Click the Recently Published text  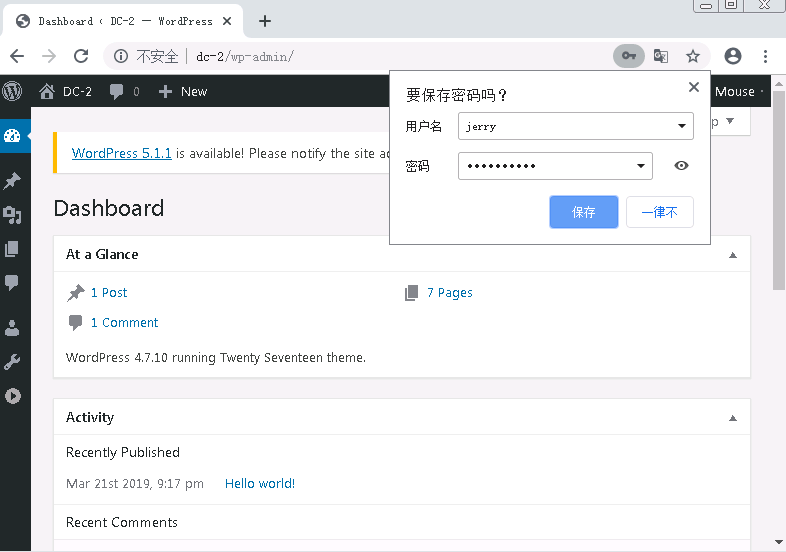tap(123, 452)
